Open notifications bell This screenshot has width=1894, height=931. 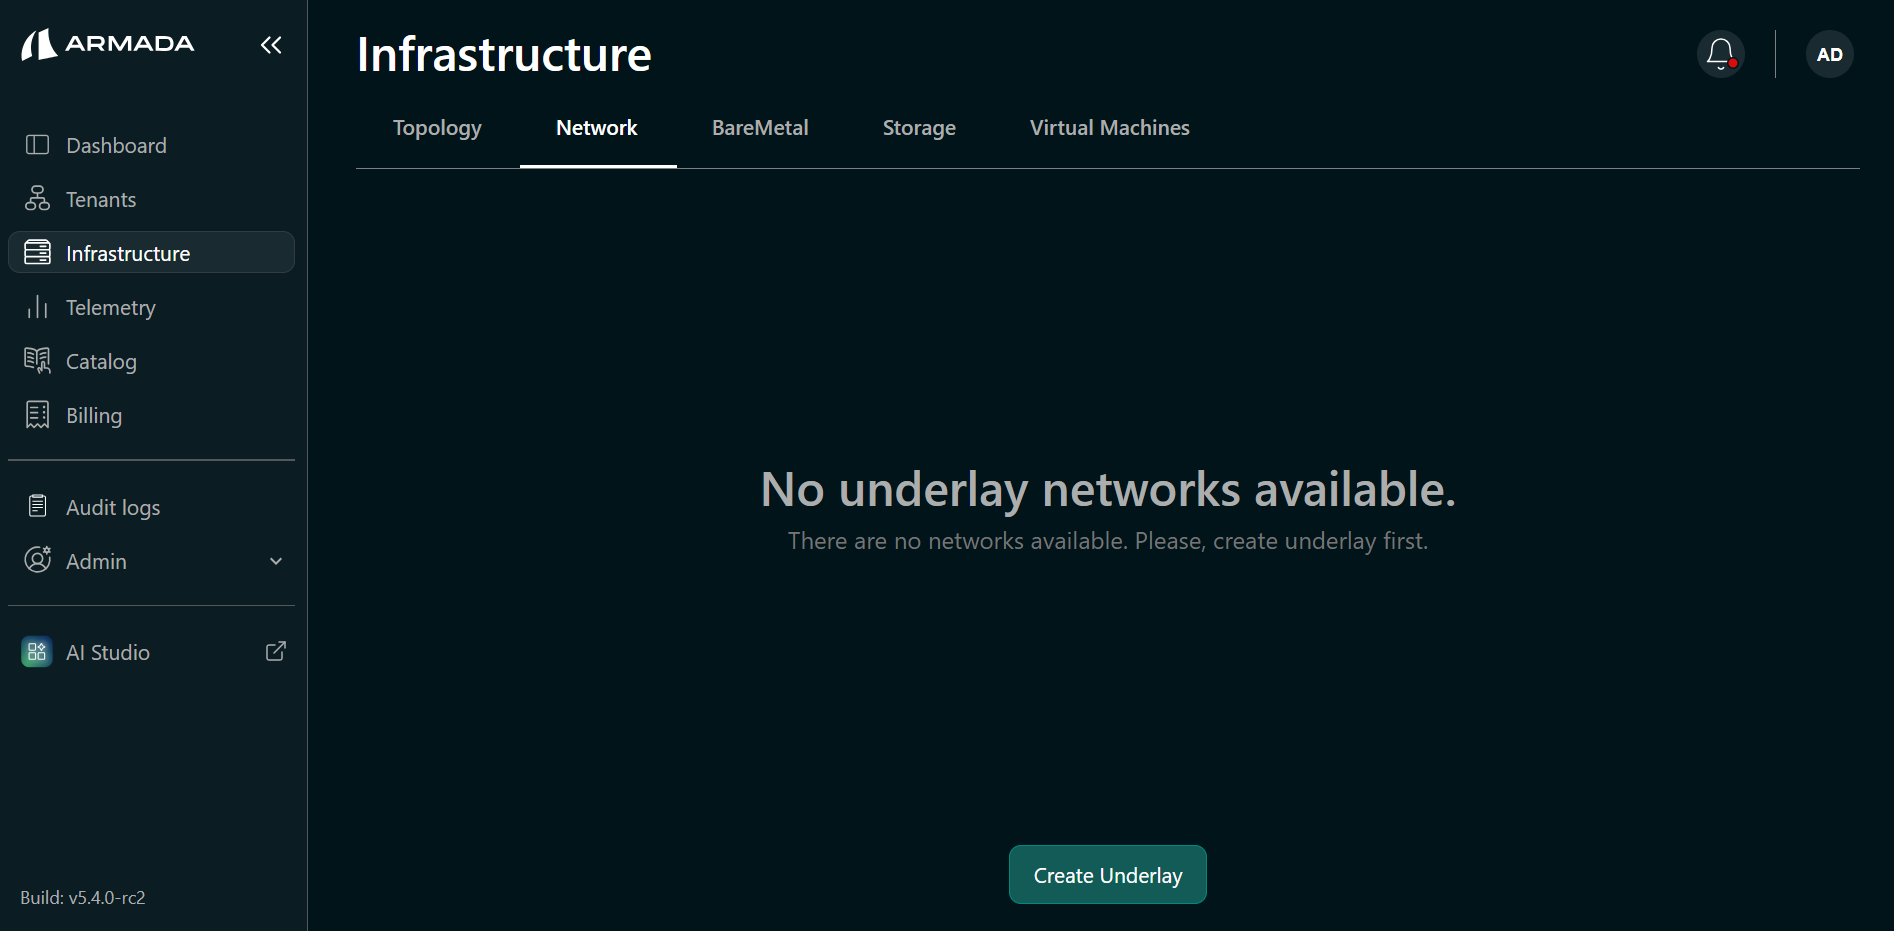pos(1721,54)
